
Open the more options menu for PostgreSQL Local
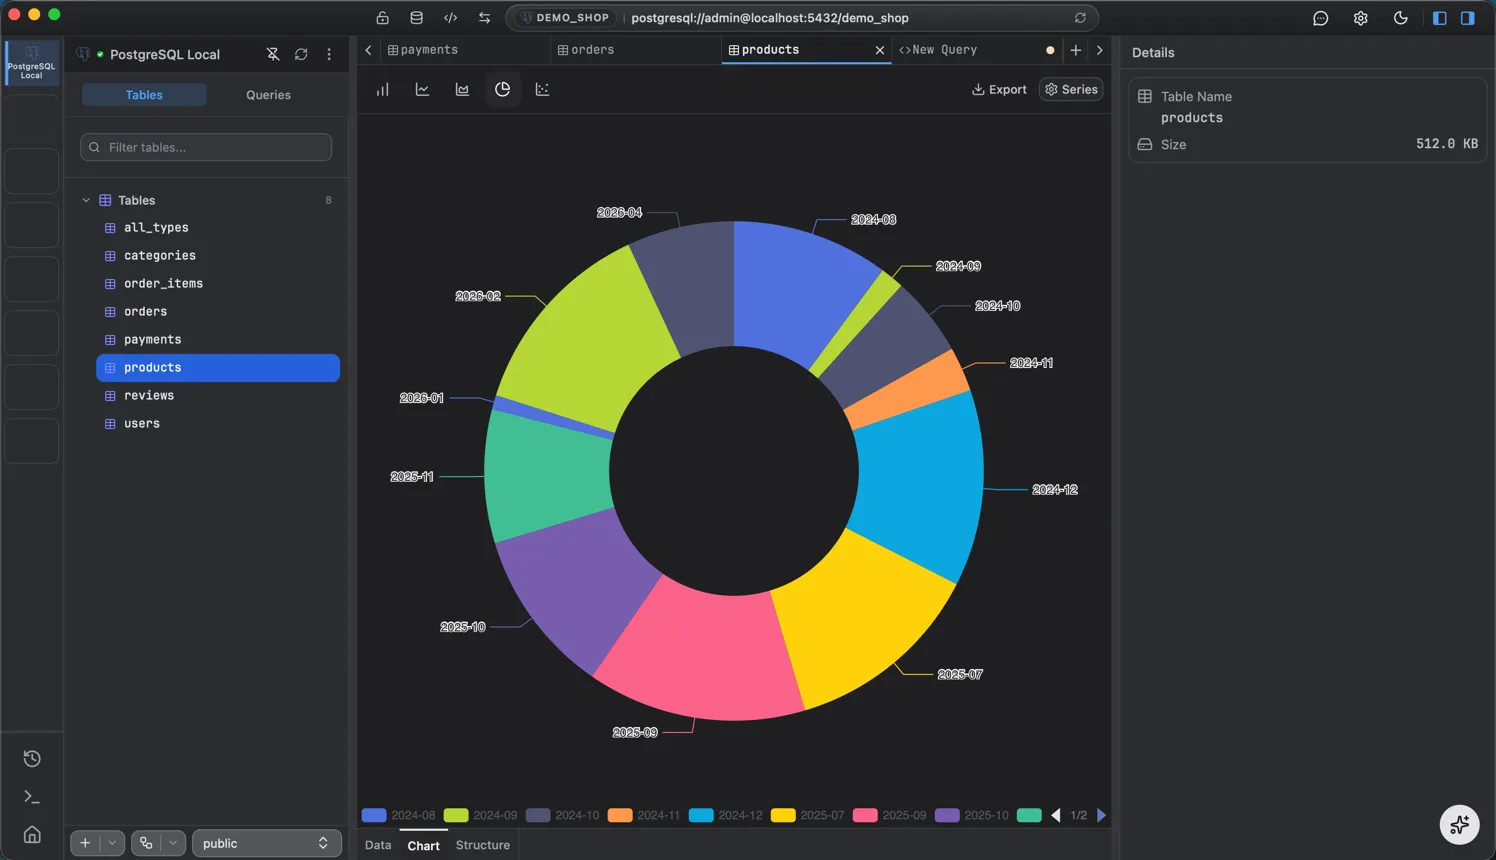329,54
